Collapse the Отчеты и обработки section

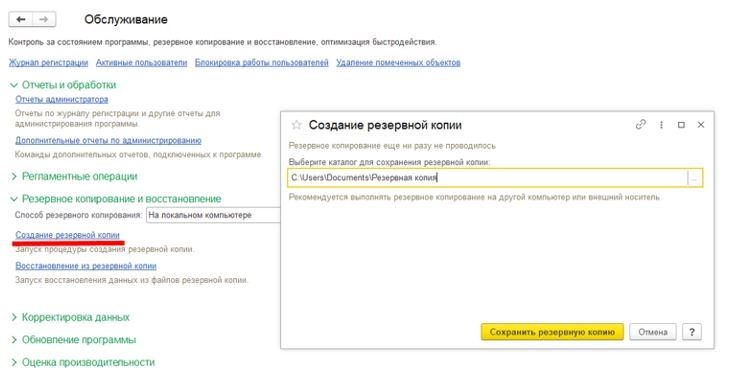pyautogui.click(x=63, y=85)
